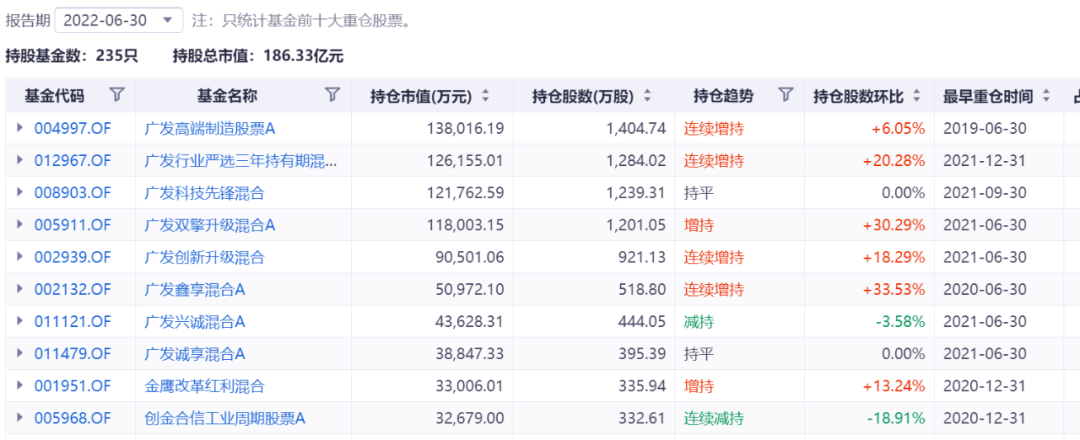Open fund 广发创新升级混合
The height and width of the screenshot is (440, 1080).
tap(205, 258)
